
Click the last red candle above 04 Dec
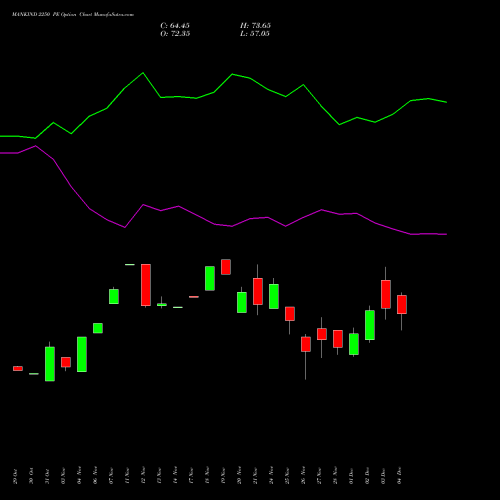402,304
